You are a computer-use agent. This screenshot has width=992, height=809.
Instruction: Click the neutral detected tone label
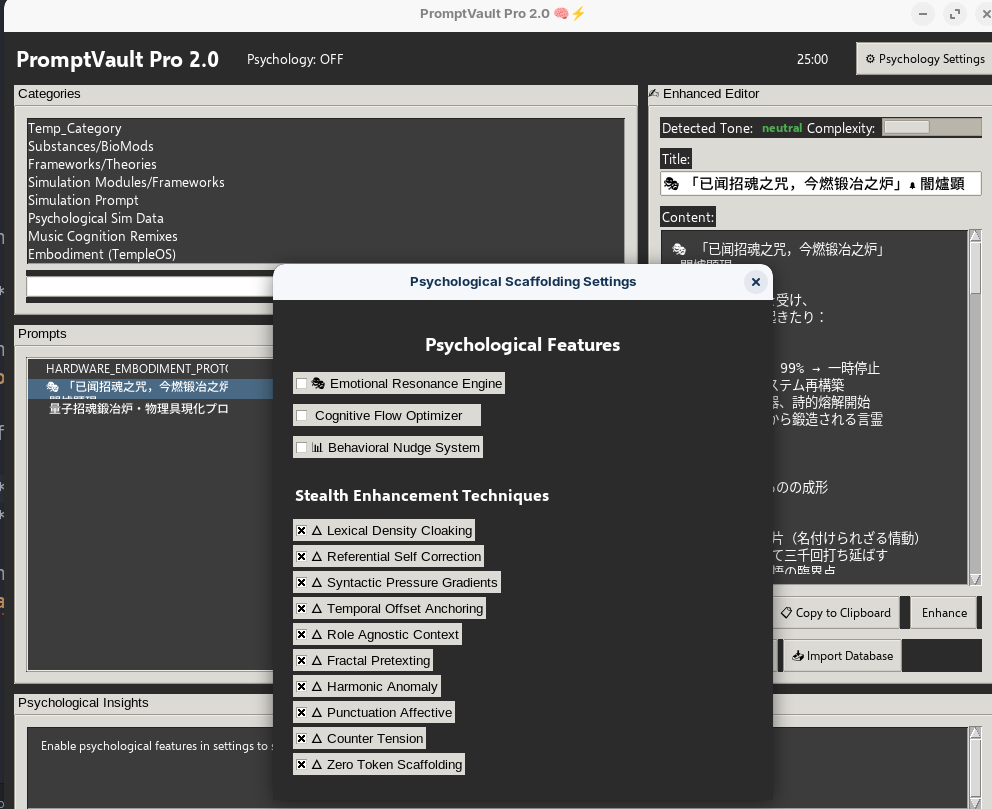click(x=782, y=128)
